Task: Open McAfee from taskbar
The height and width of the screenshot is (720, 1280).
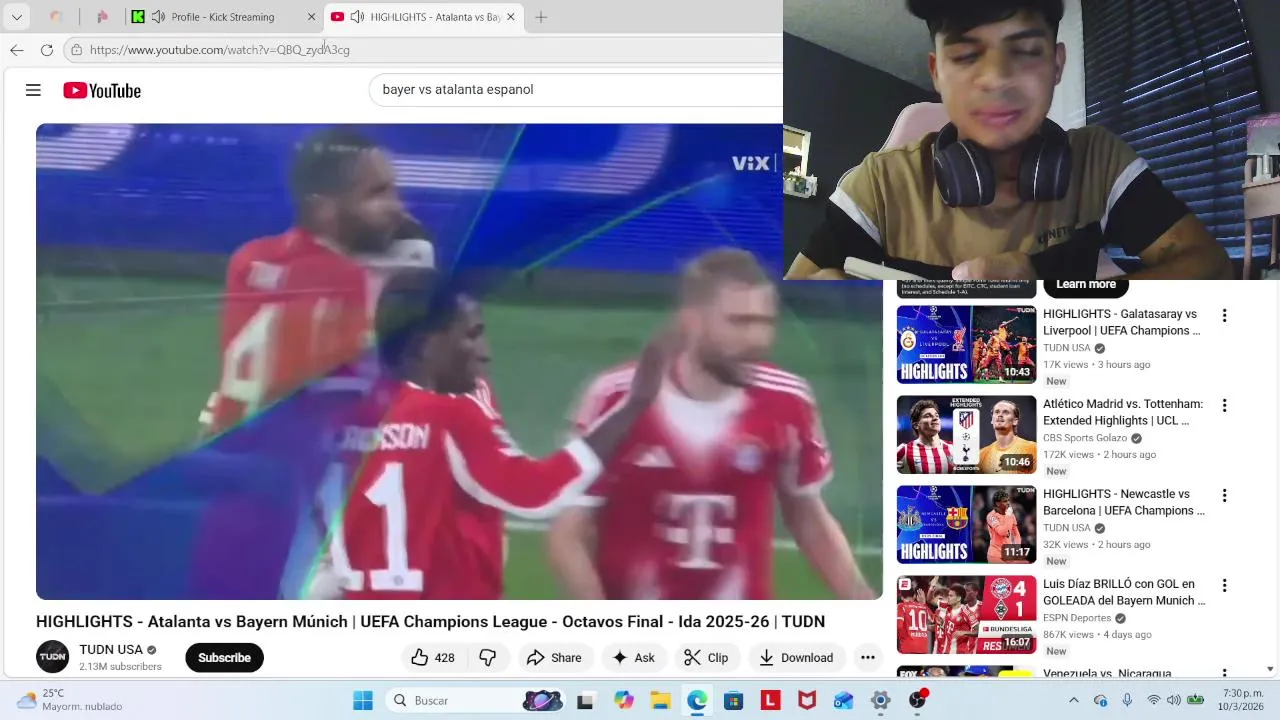Action: tap(807, 701)
